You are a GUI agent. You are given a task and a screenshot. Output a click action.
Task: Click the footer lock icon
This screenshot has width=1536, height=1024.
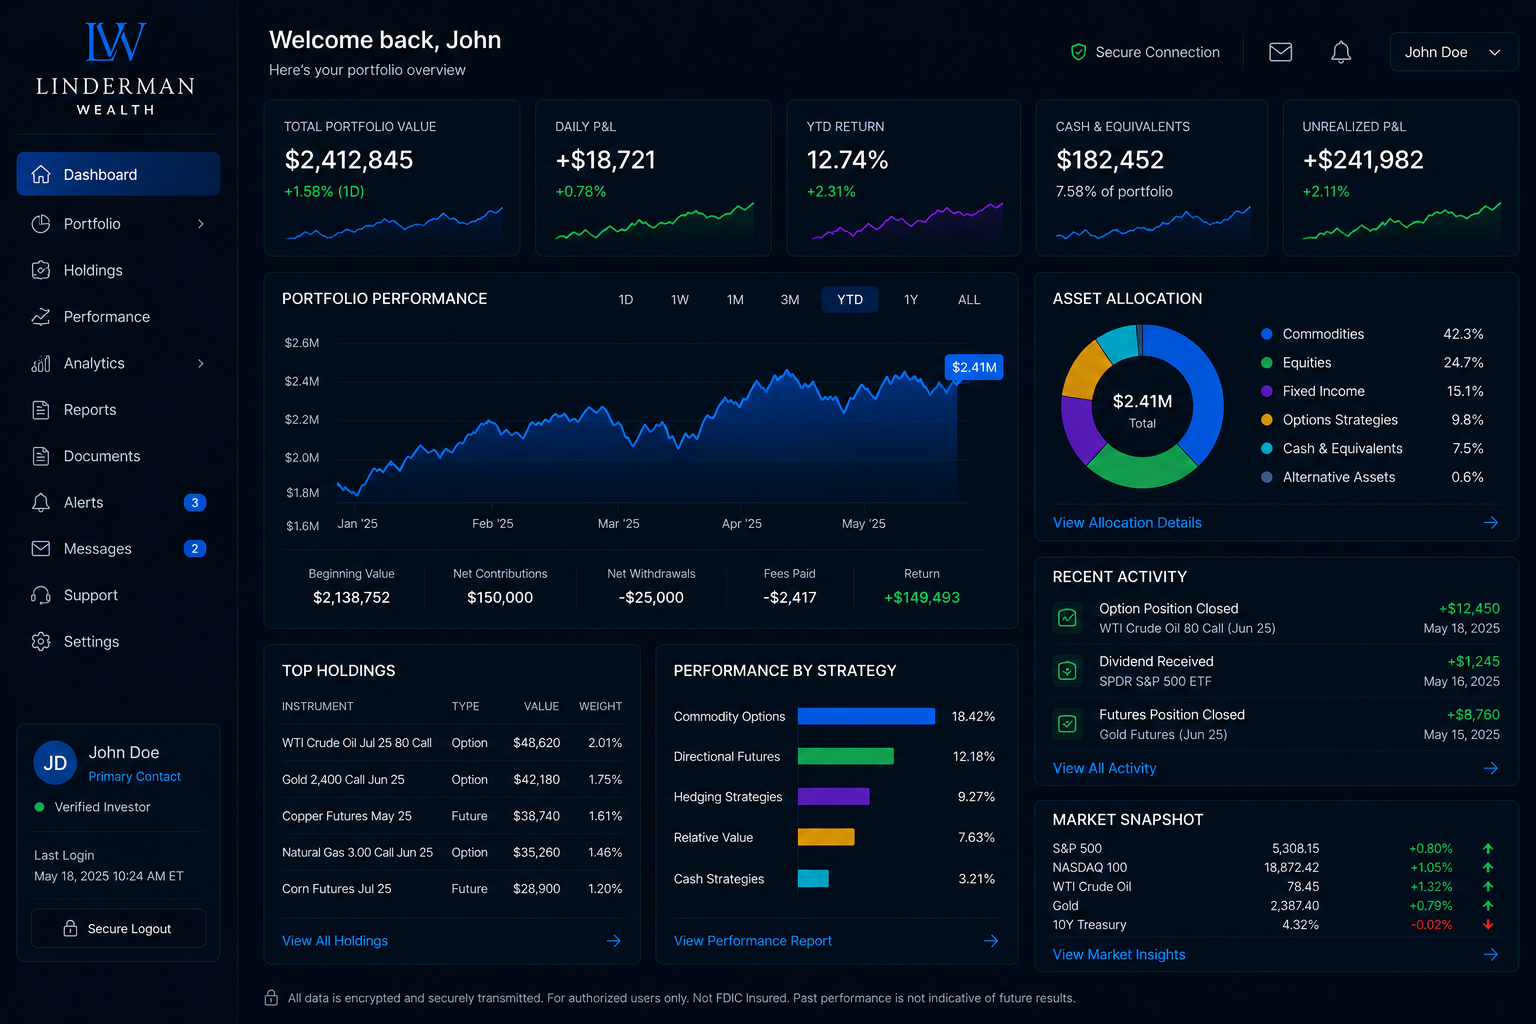[271, 998]
